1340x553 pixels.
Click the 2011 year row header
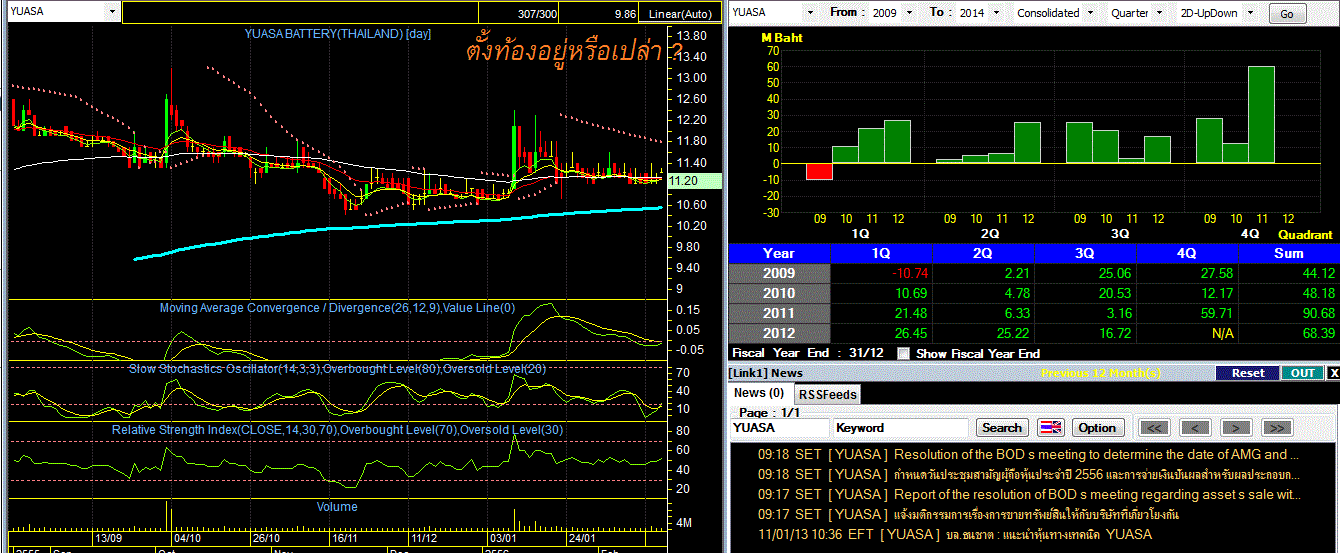(779, 313)
